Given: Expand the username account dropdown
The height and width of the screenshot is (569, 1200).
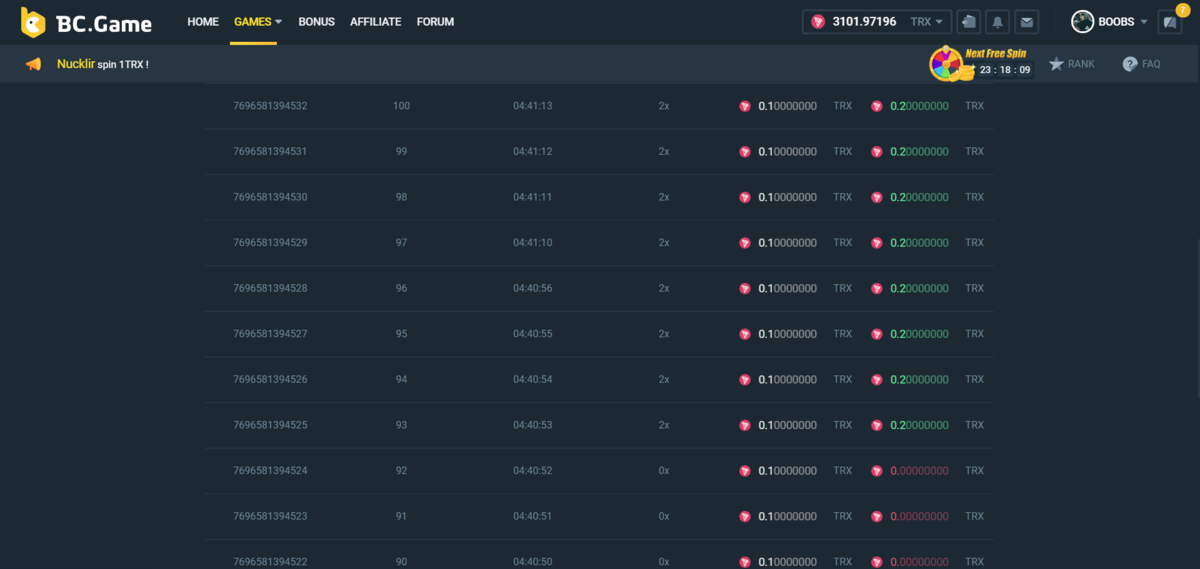Looking at the screenshot, I should coord(1123,22).
